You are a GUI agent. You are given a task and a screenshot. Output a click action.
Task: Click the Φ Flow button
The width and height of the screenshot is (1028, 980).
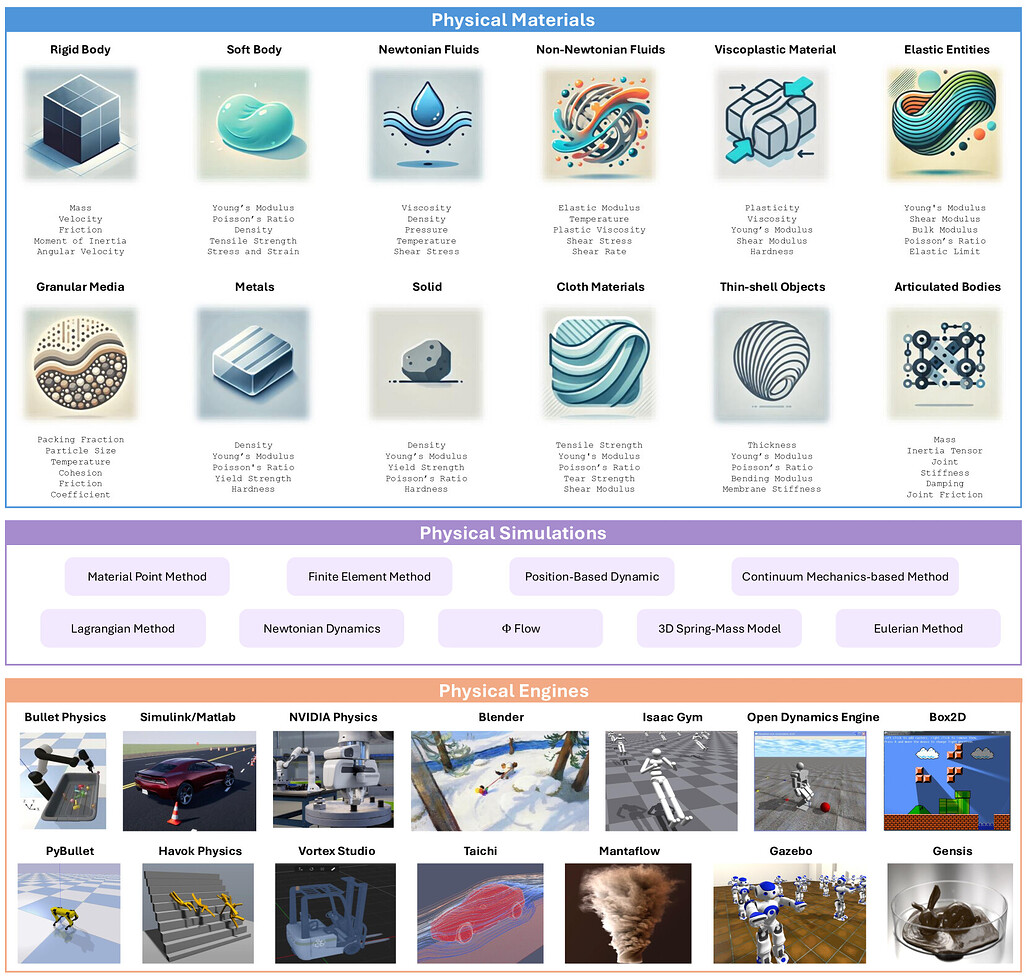click(x=521, y=629)
